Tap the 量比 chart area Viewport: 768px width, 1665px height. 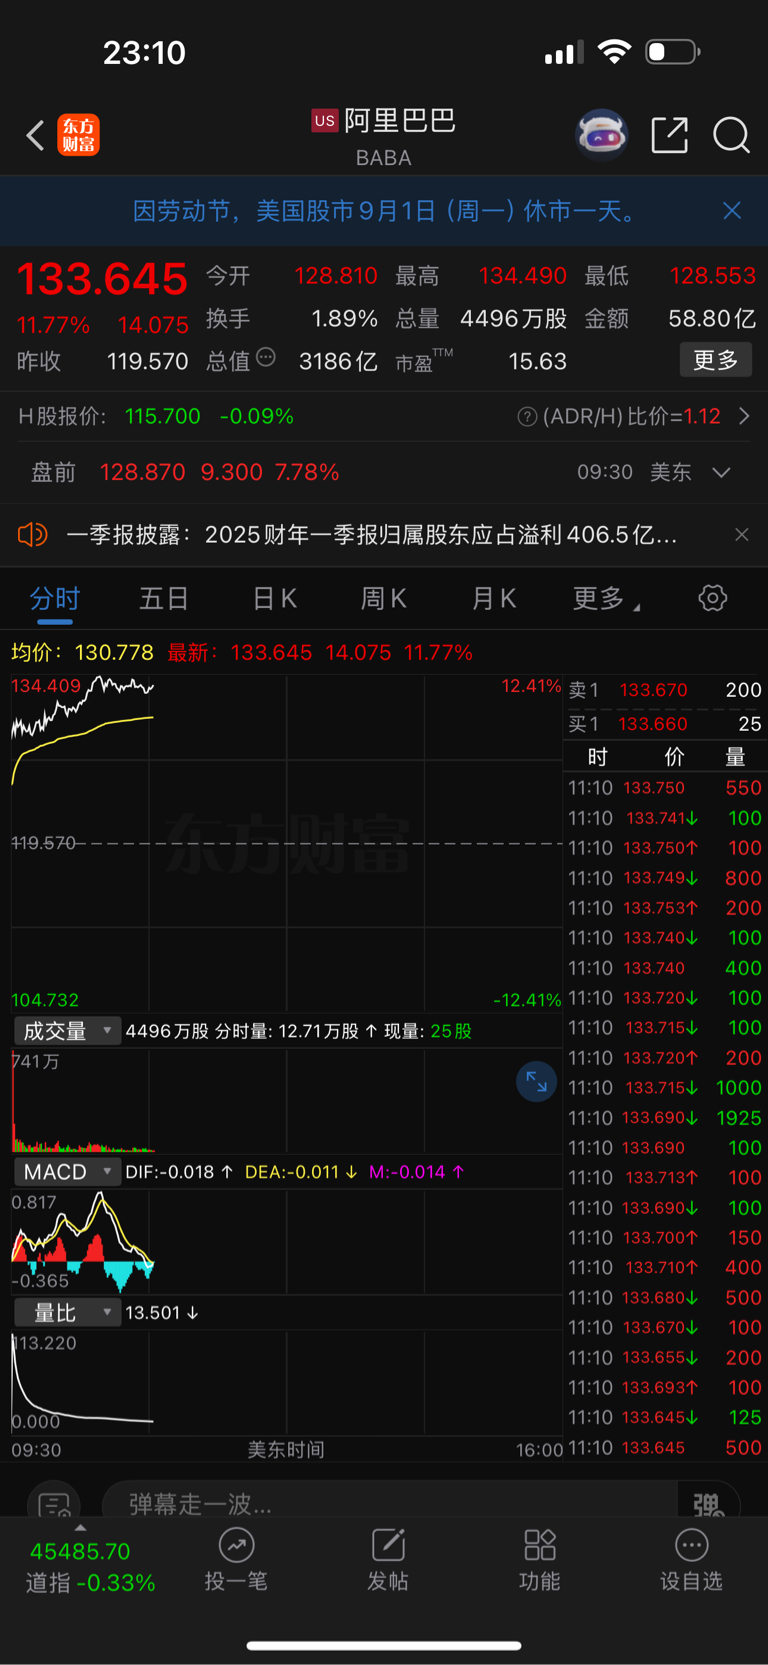(286, 1381)
